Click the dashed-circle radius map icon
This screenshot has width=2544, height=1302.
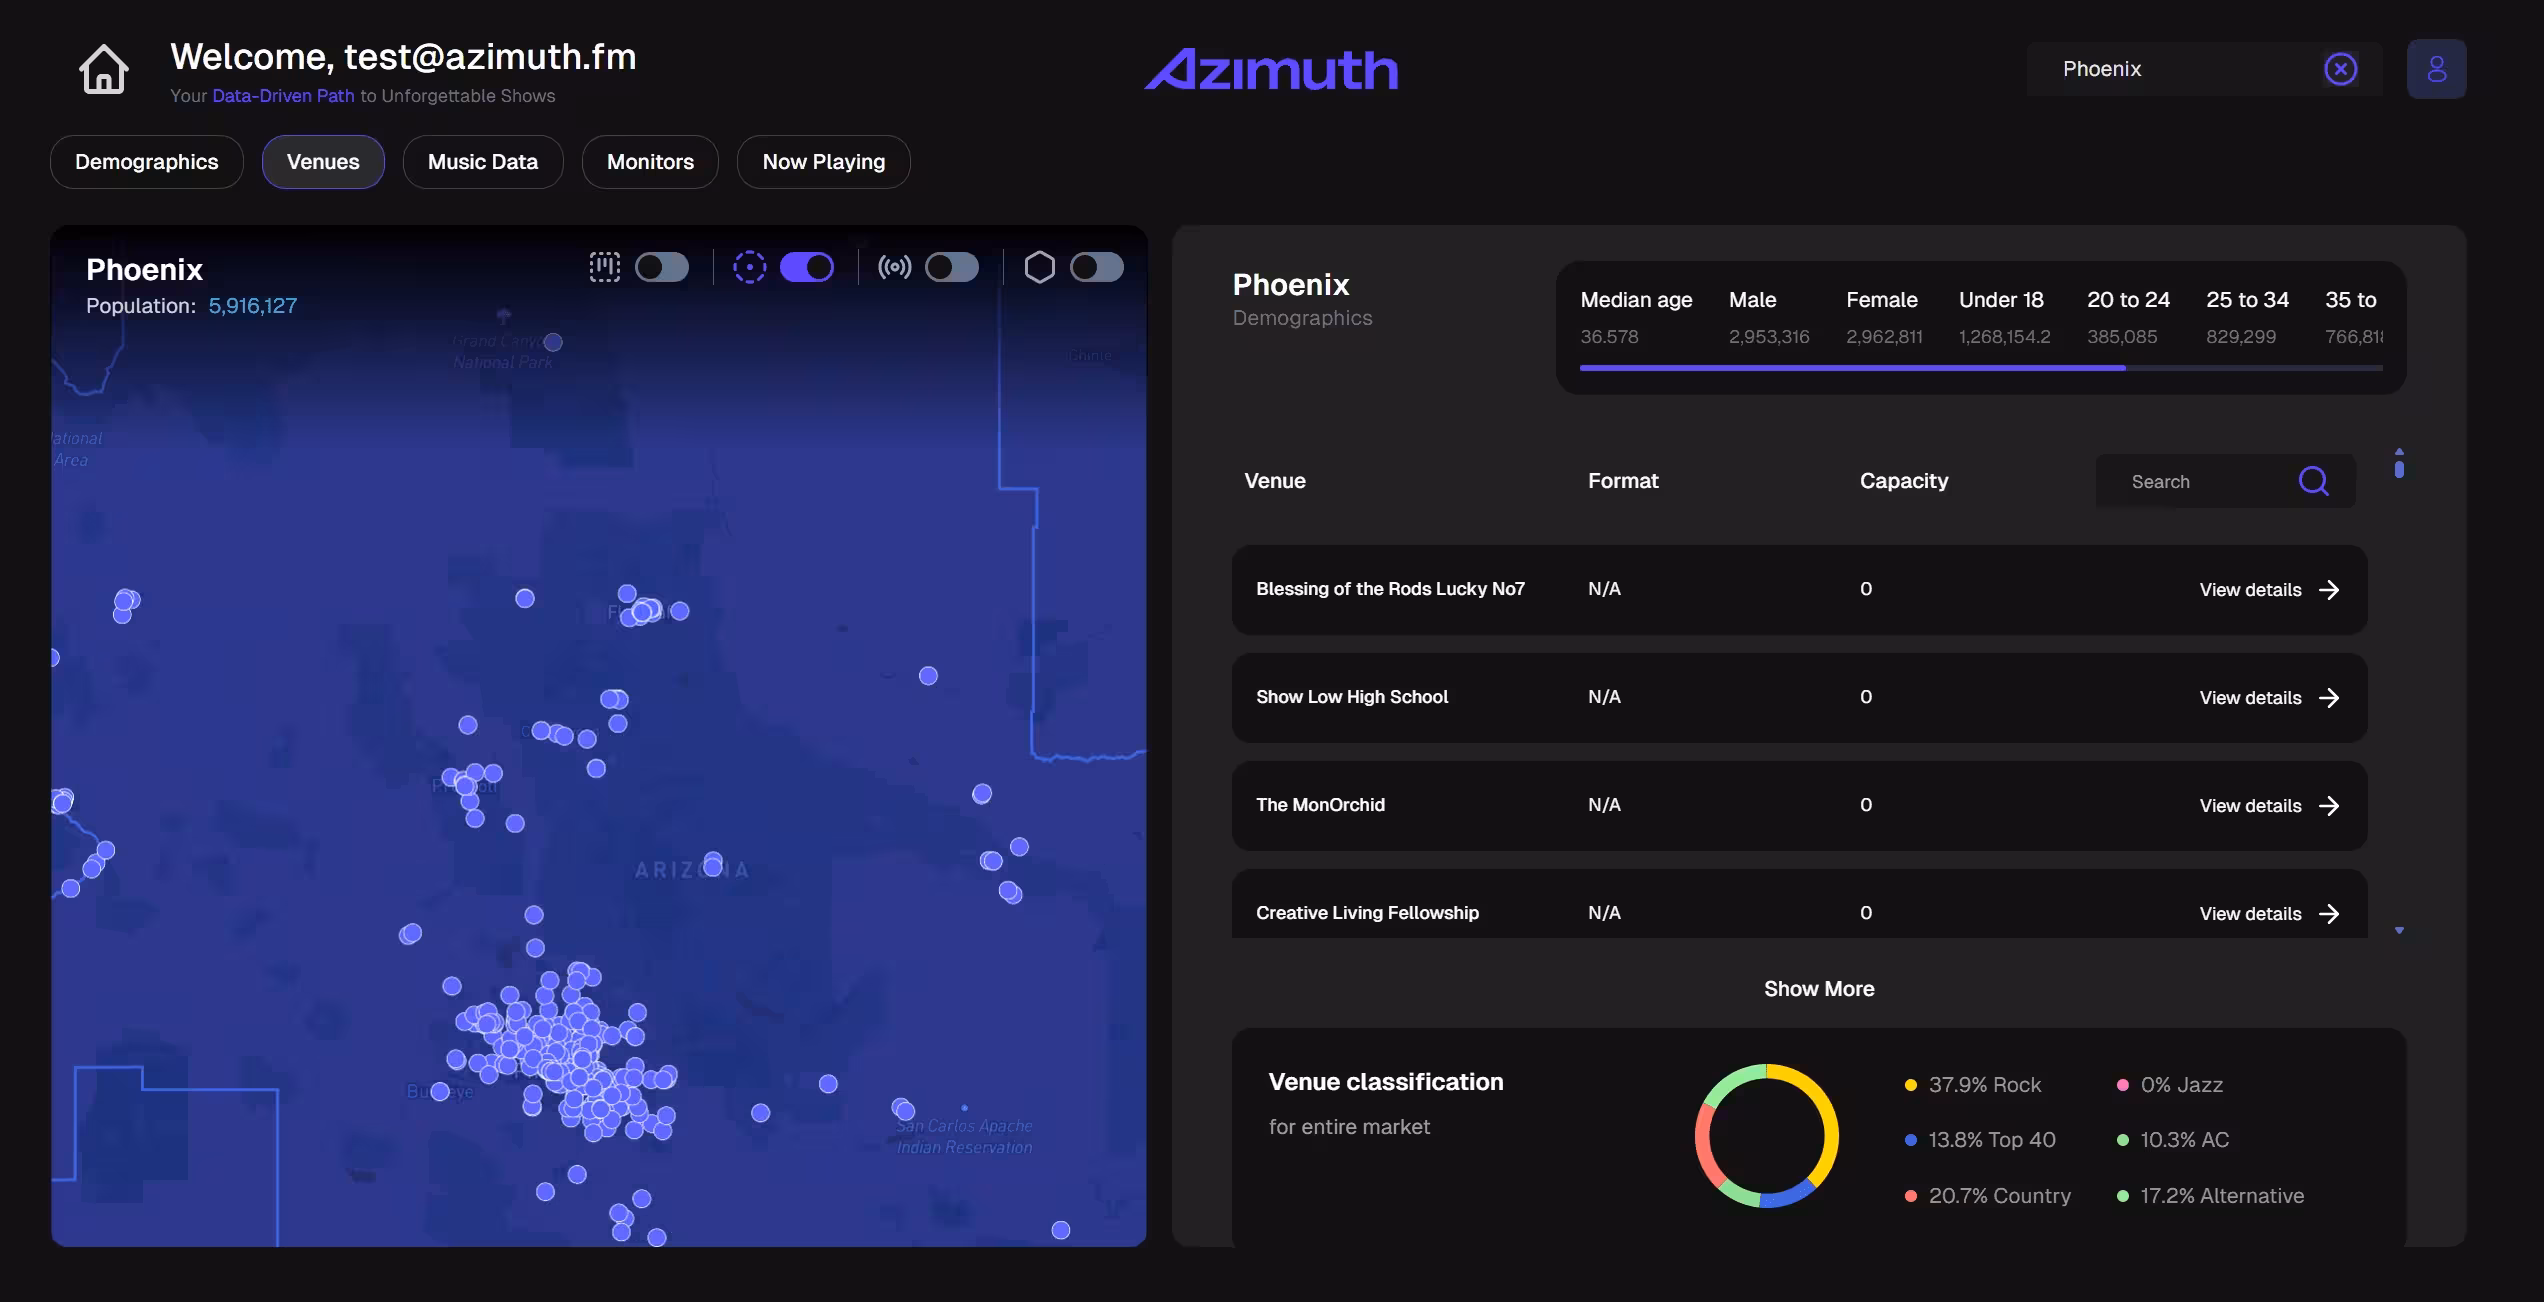pyautogui.click(x=750, y=267)
